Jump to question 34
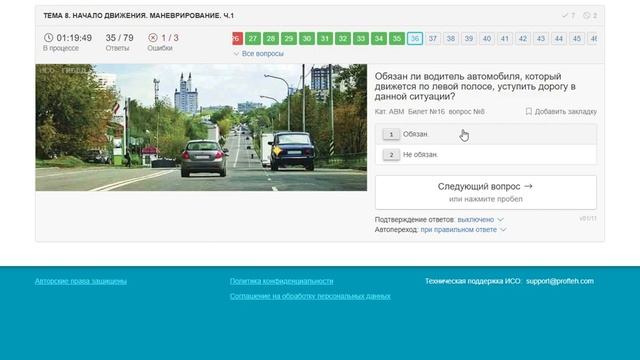Image resolution: width=640 pixels, height=360 pixels. tap(379, 39)
